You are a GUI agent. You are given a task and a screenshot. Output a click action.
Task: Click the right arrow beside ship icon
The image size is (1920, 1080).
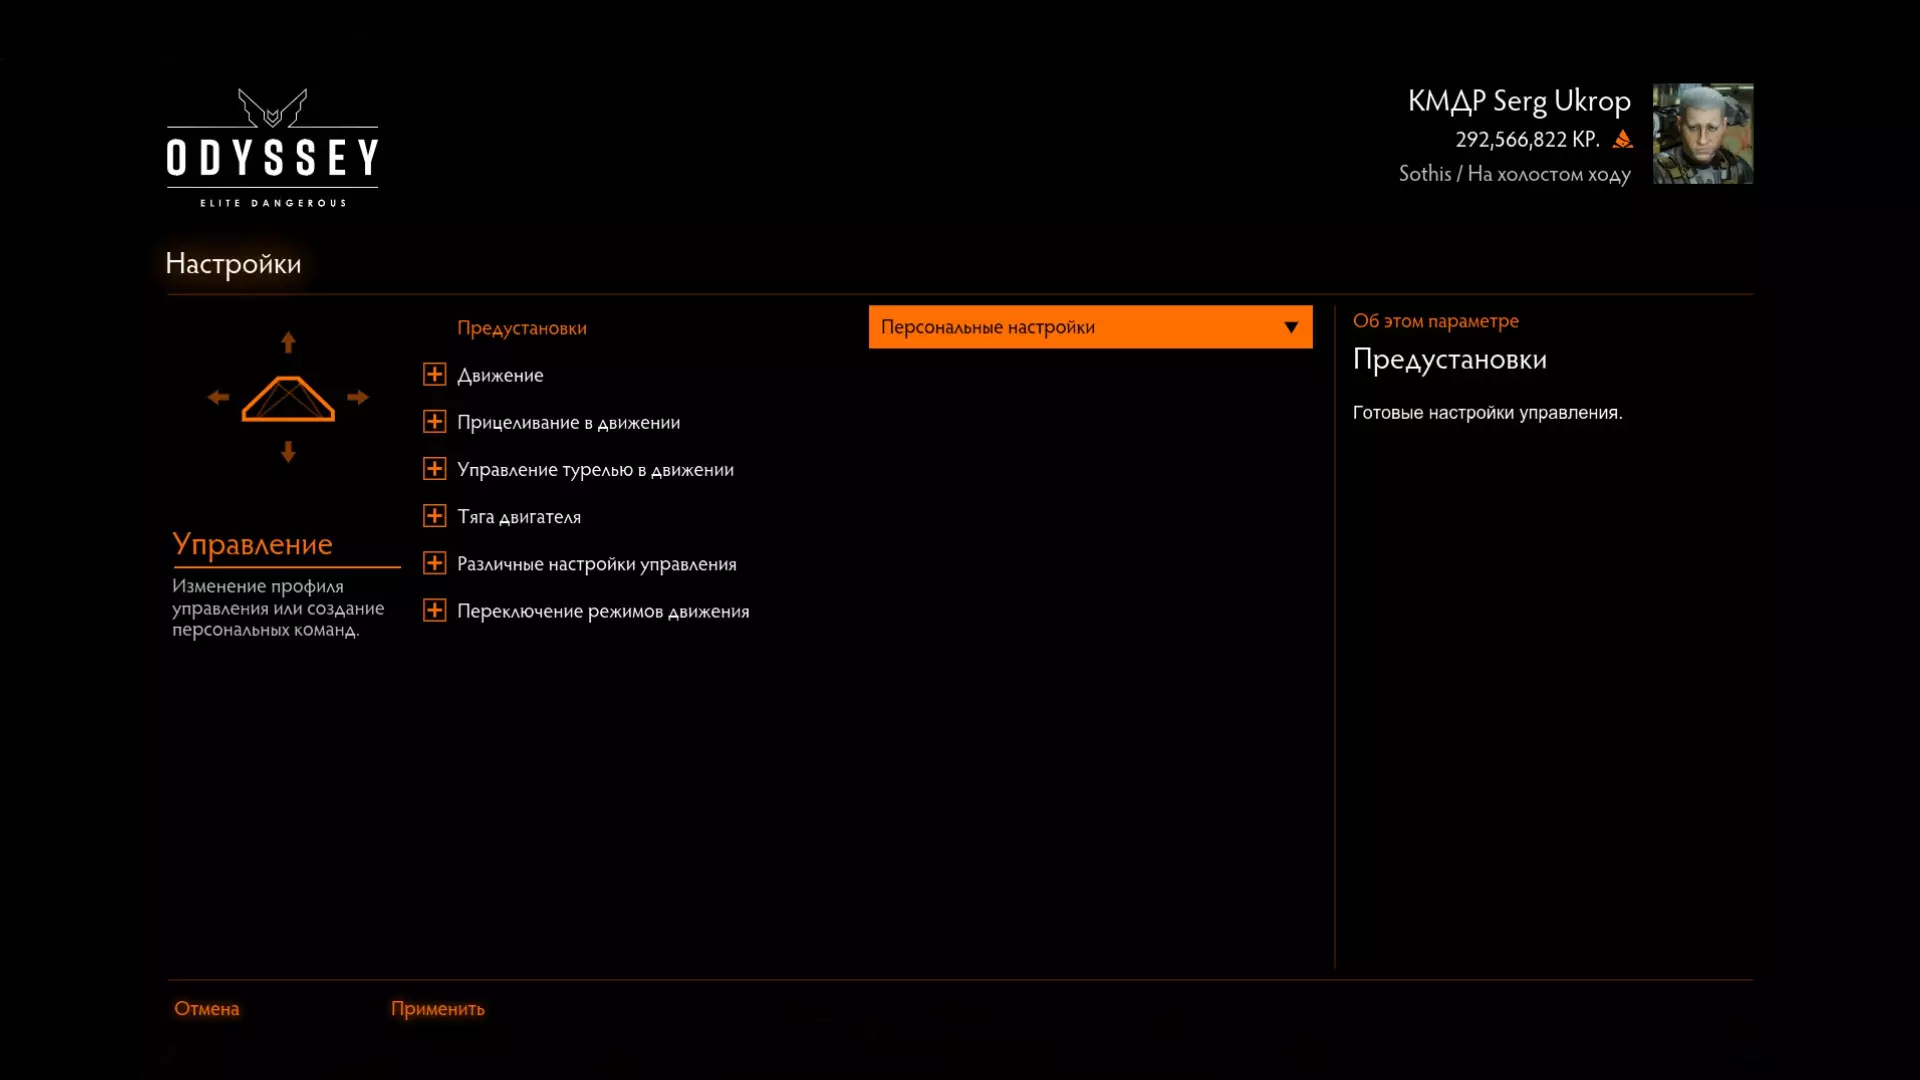[x=358, y=398]
